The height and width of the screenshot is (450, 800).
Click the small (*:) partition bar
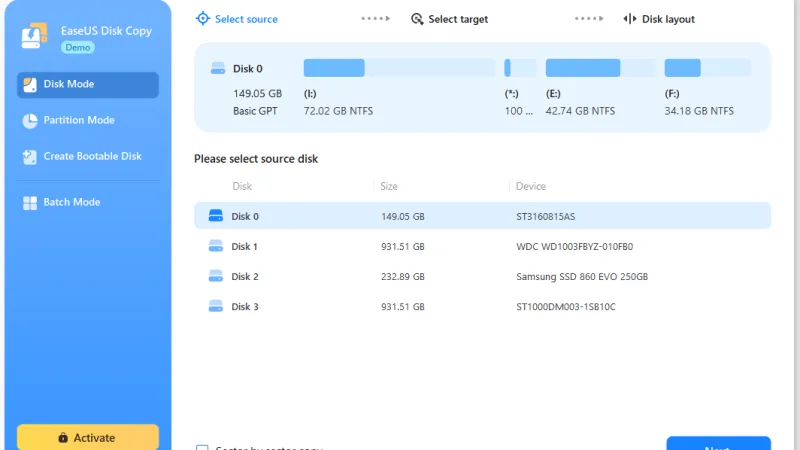pos(520,68)
